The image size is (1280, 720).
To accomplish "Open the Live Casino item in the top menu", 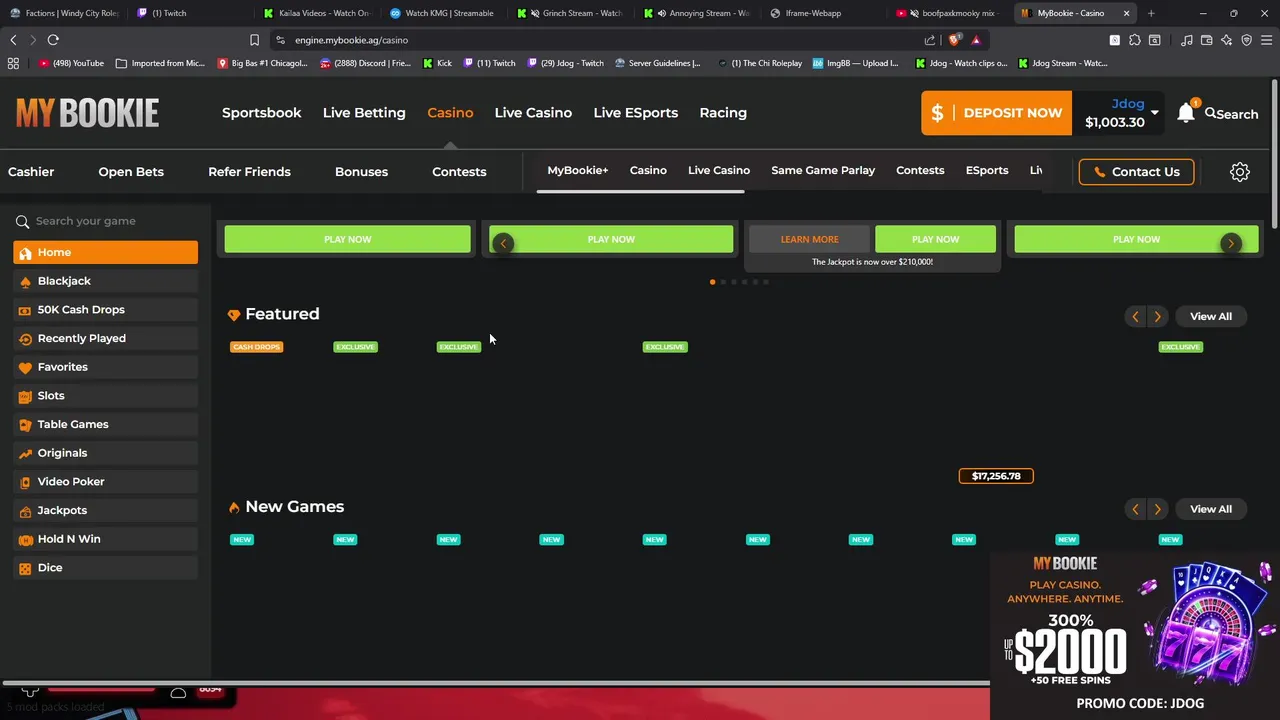I will pyautogui.click(x=533, y=113).
